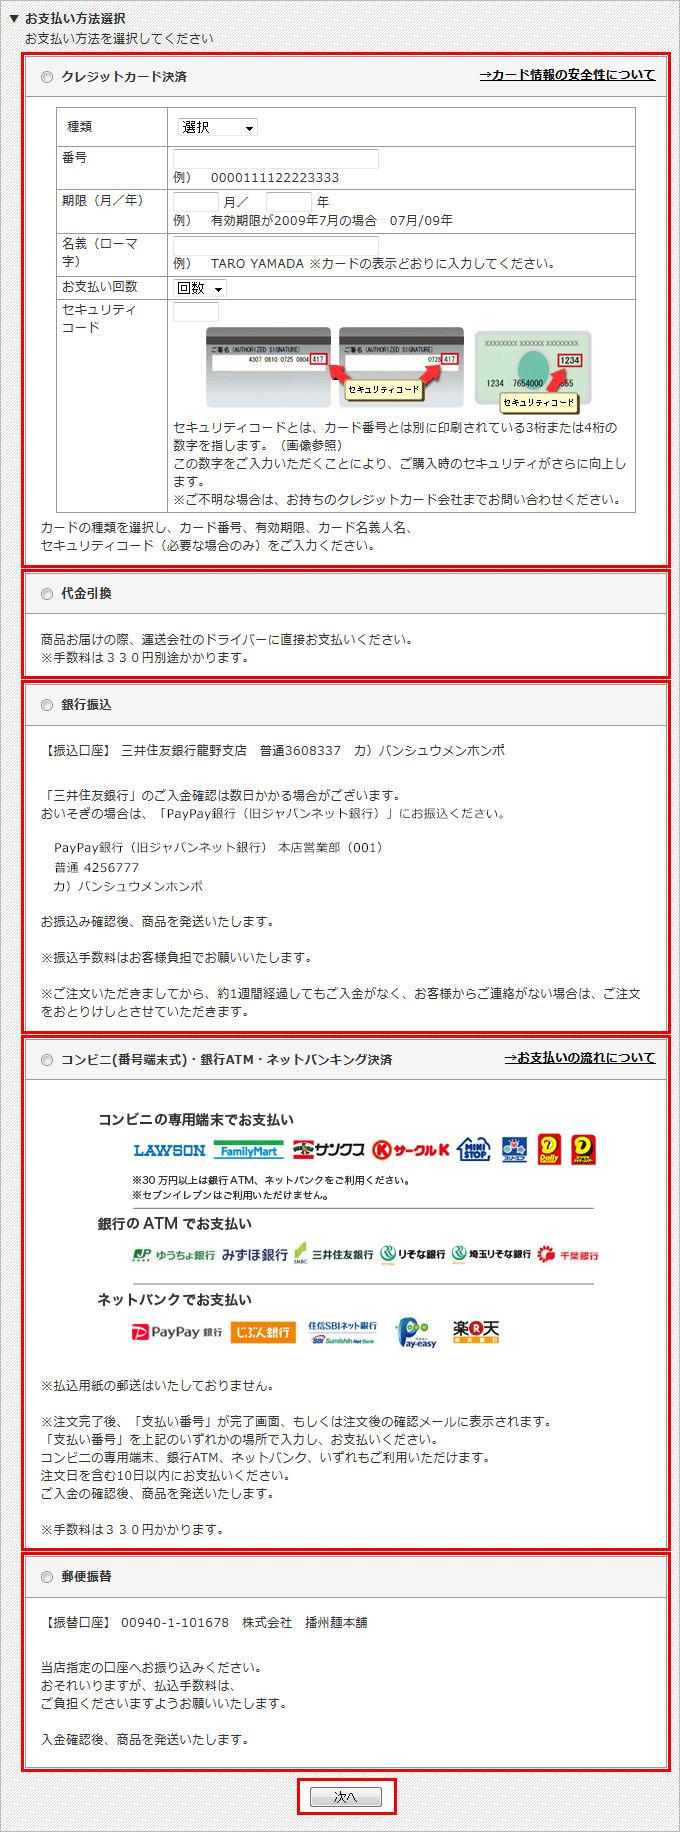The height and width of the screenshot is (1832, 680).
Task: Click the LAWSON logo
Action: coord(169,1150)
